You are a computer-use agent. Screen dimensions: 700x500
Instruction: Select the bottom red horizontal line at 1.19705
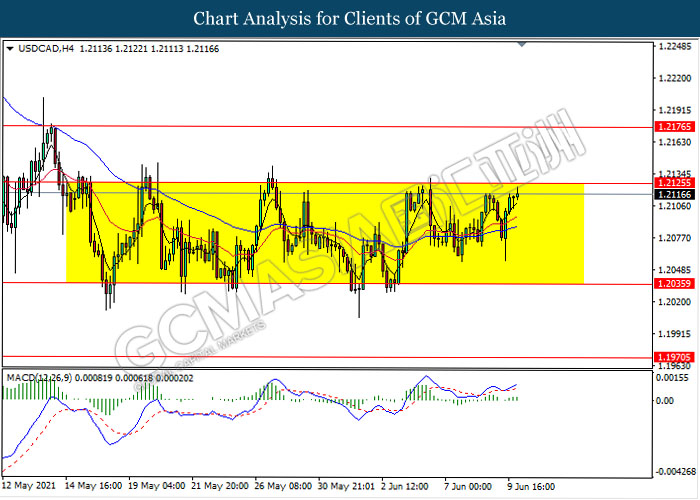(x=327, y=357)
